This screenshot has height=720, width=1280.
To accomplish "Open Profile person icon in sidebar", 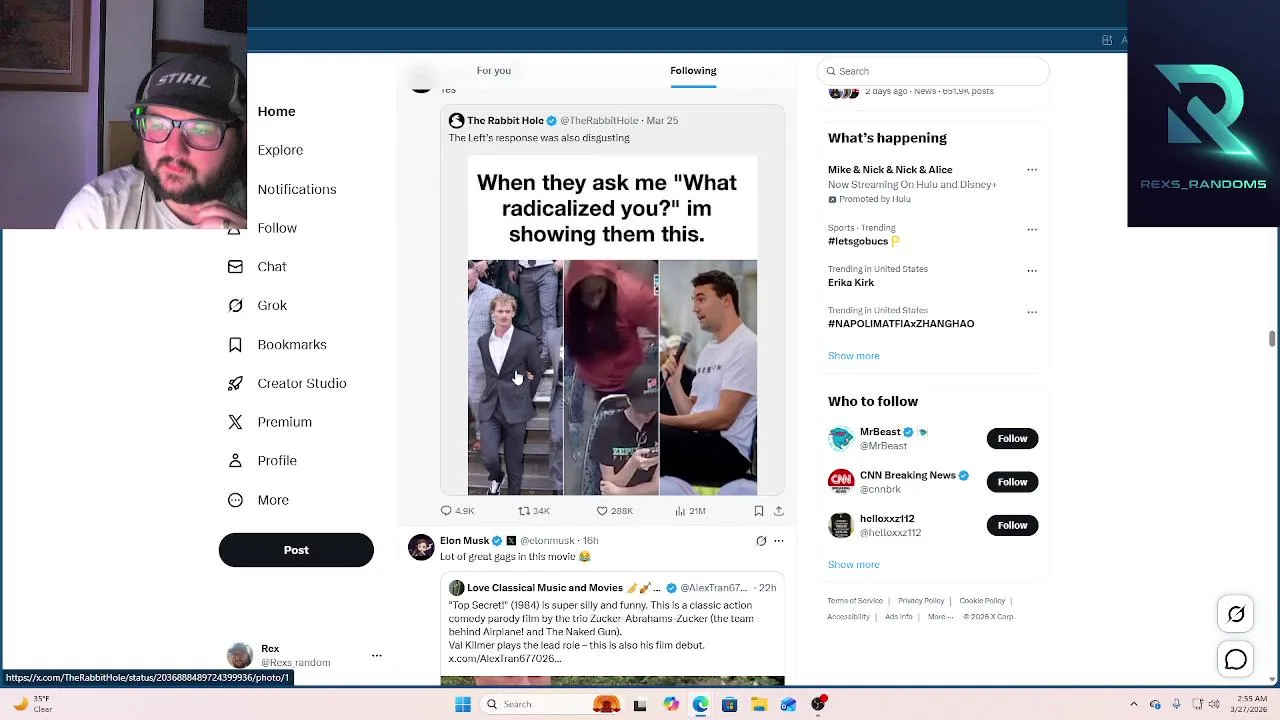I will coord(235,461).
